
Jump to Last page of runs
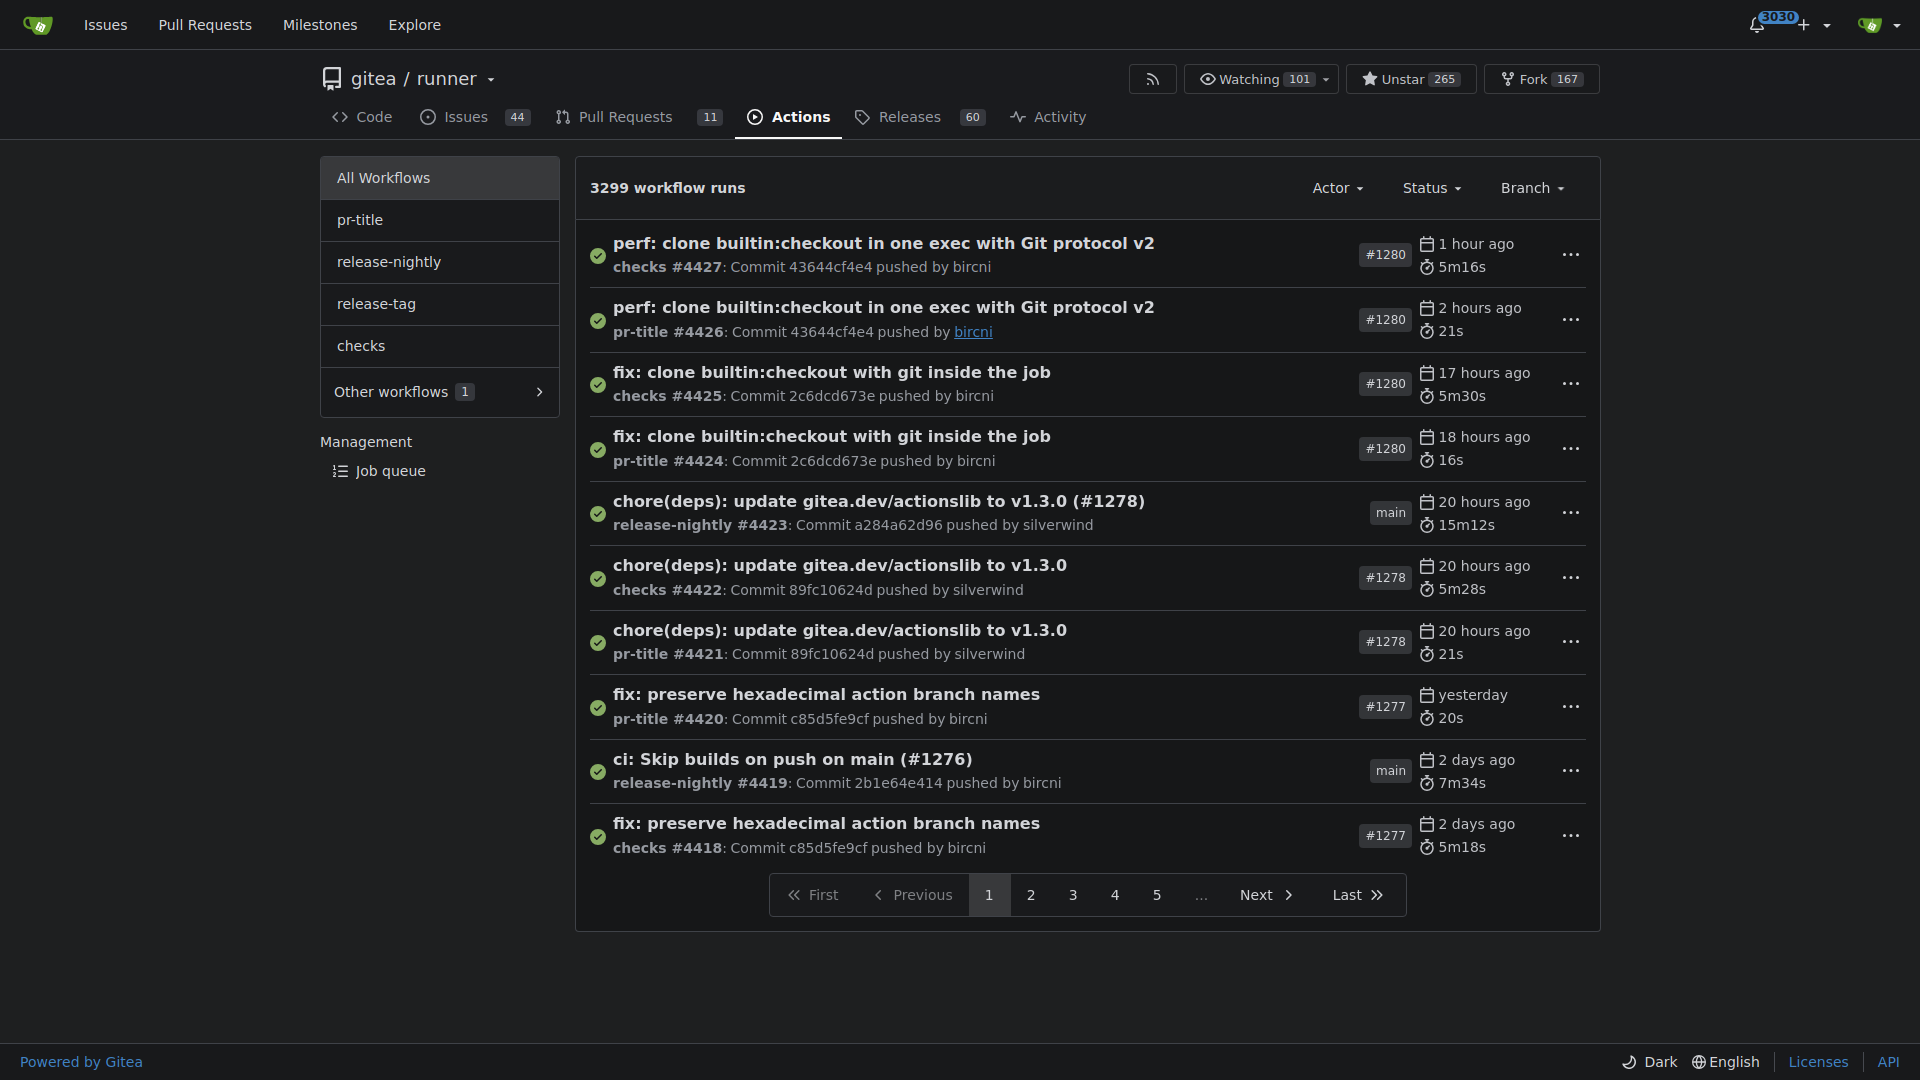1358,895
